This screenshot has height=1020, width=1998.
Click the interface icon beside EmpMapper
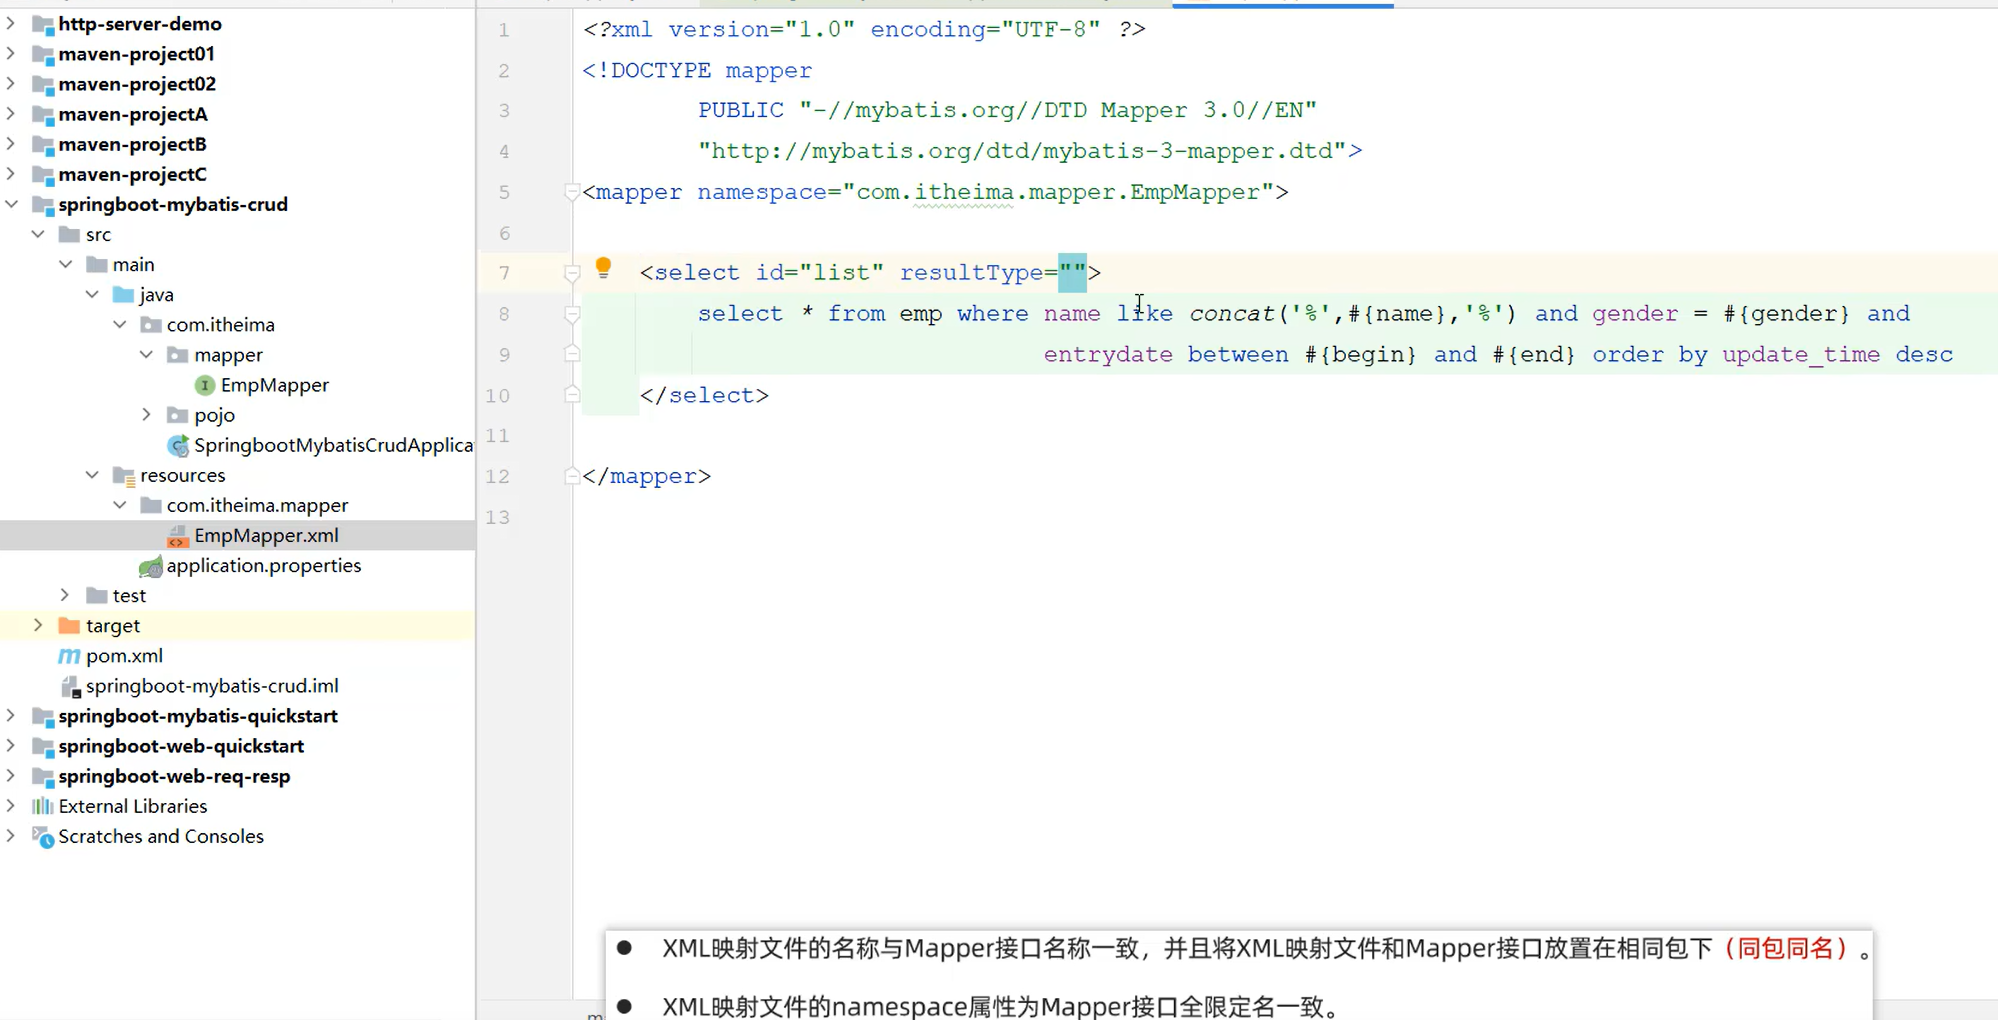(204, 385)
